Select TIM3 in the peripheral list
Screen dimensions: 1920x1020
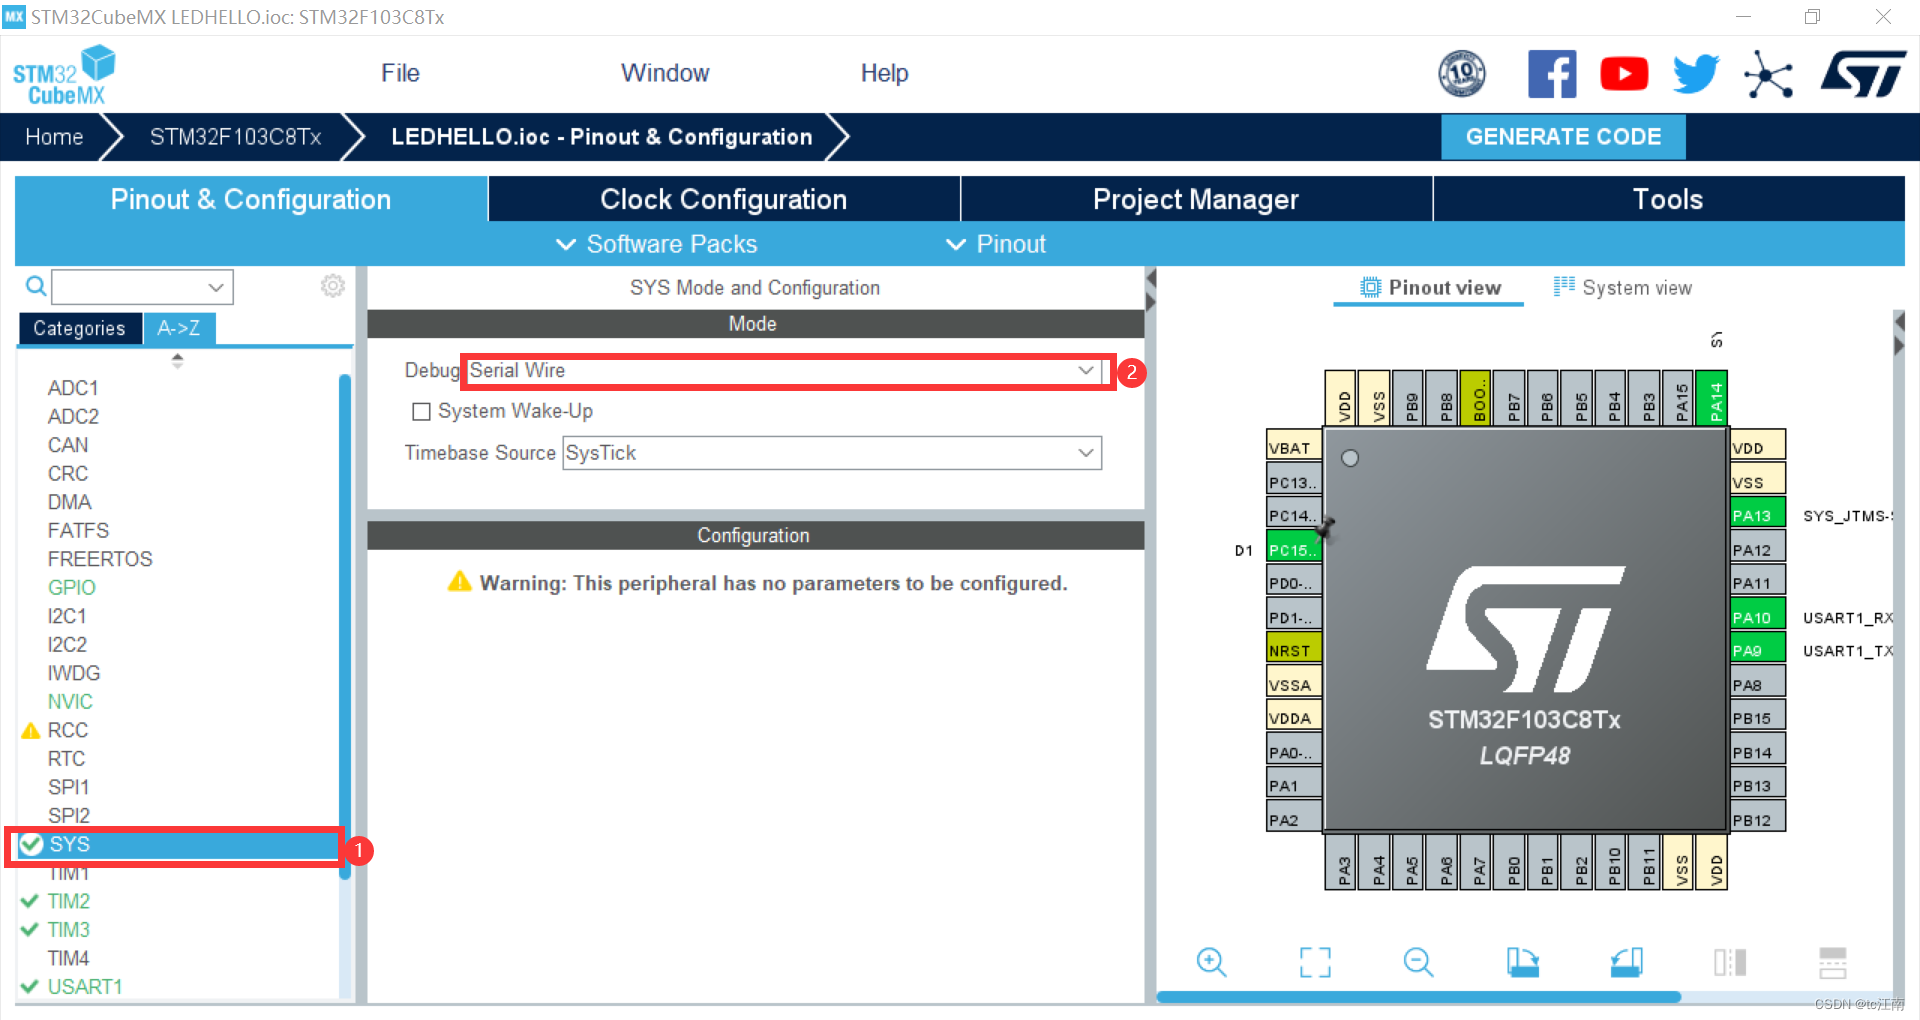[x=68, y=929]
